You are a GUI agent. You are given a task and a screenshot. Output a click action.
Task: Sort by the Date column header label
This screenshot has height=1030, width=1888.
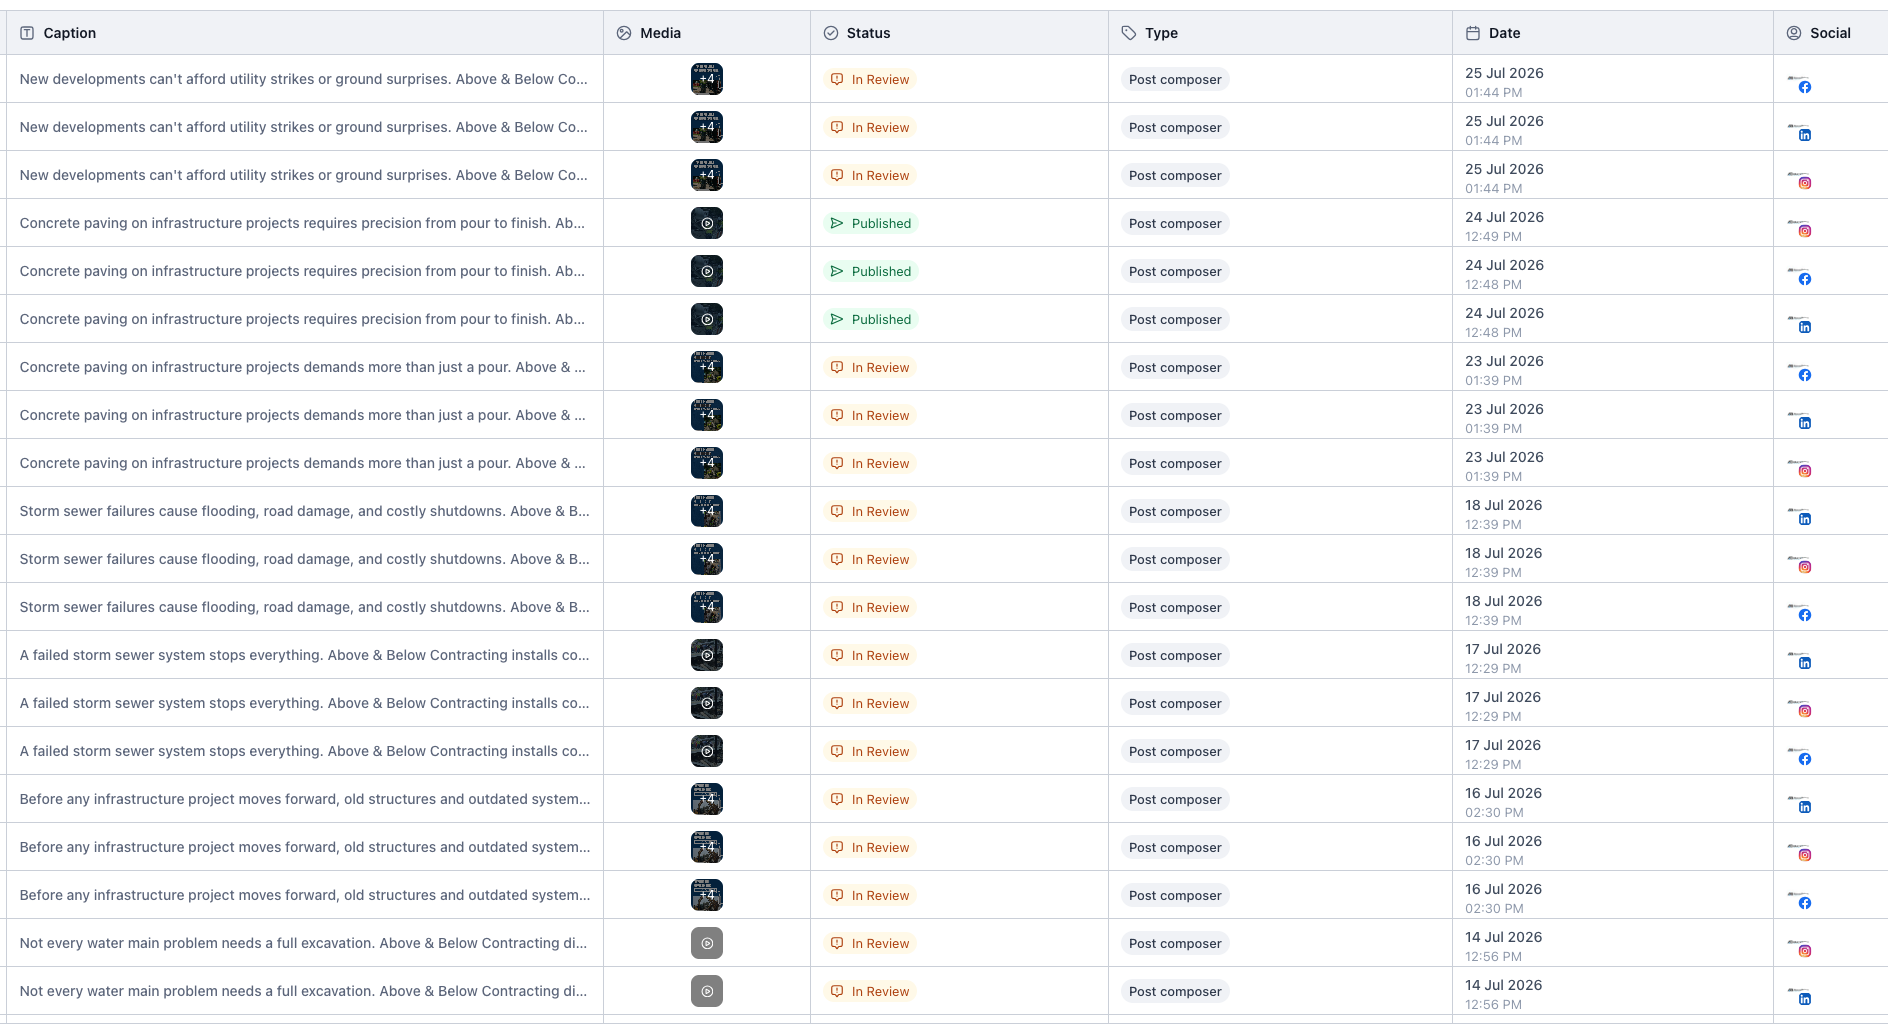[1504, 33]
